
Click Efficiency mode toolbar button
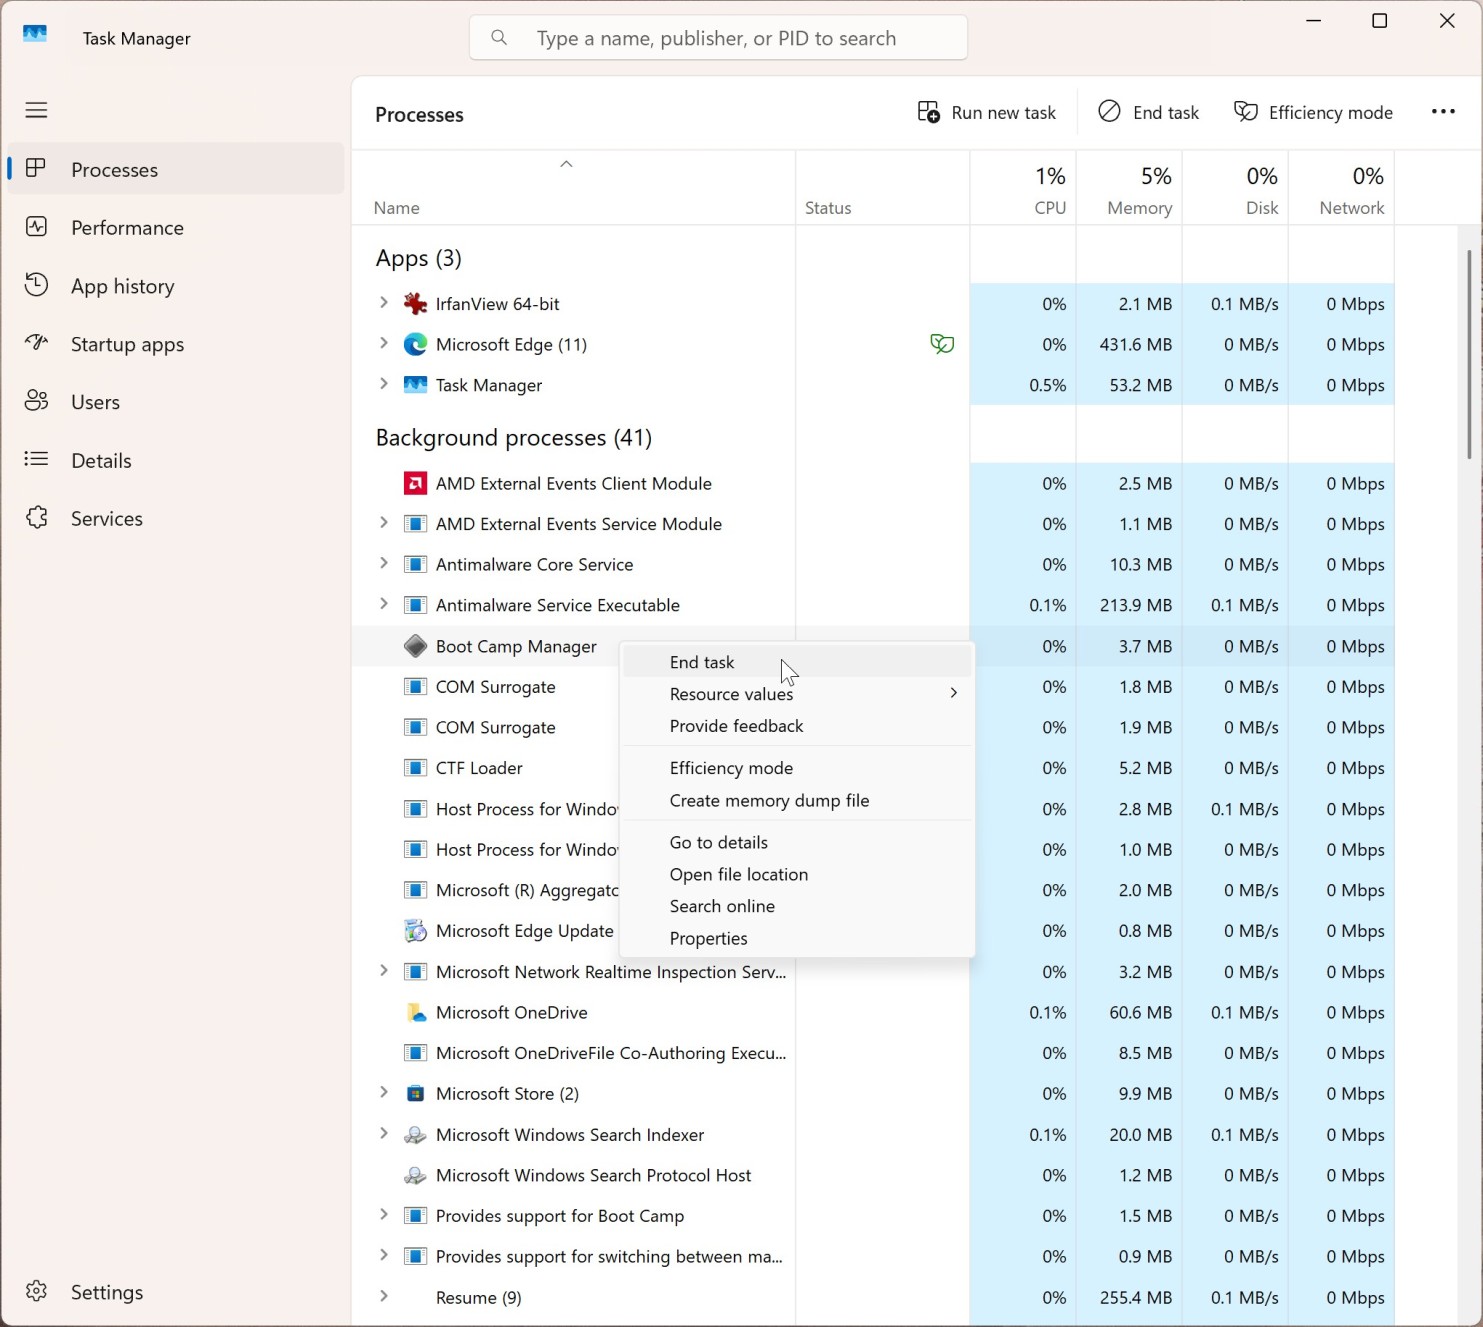pos(1314,112)
